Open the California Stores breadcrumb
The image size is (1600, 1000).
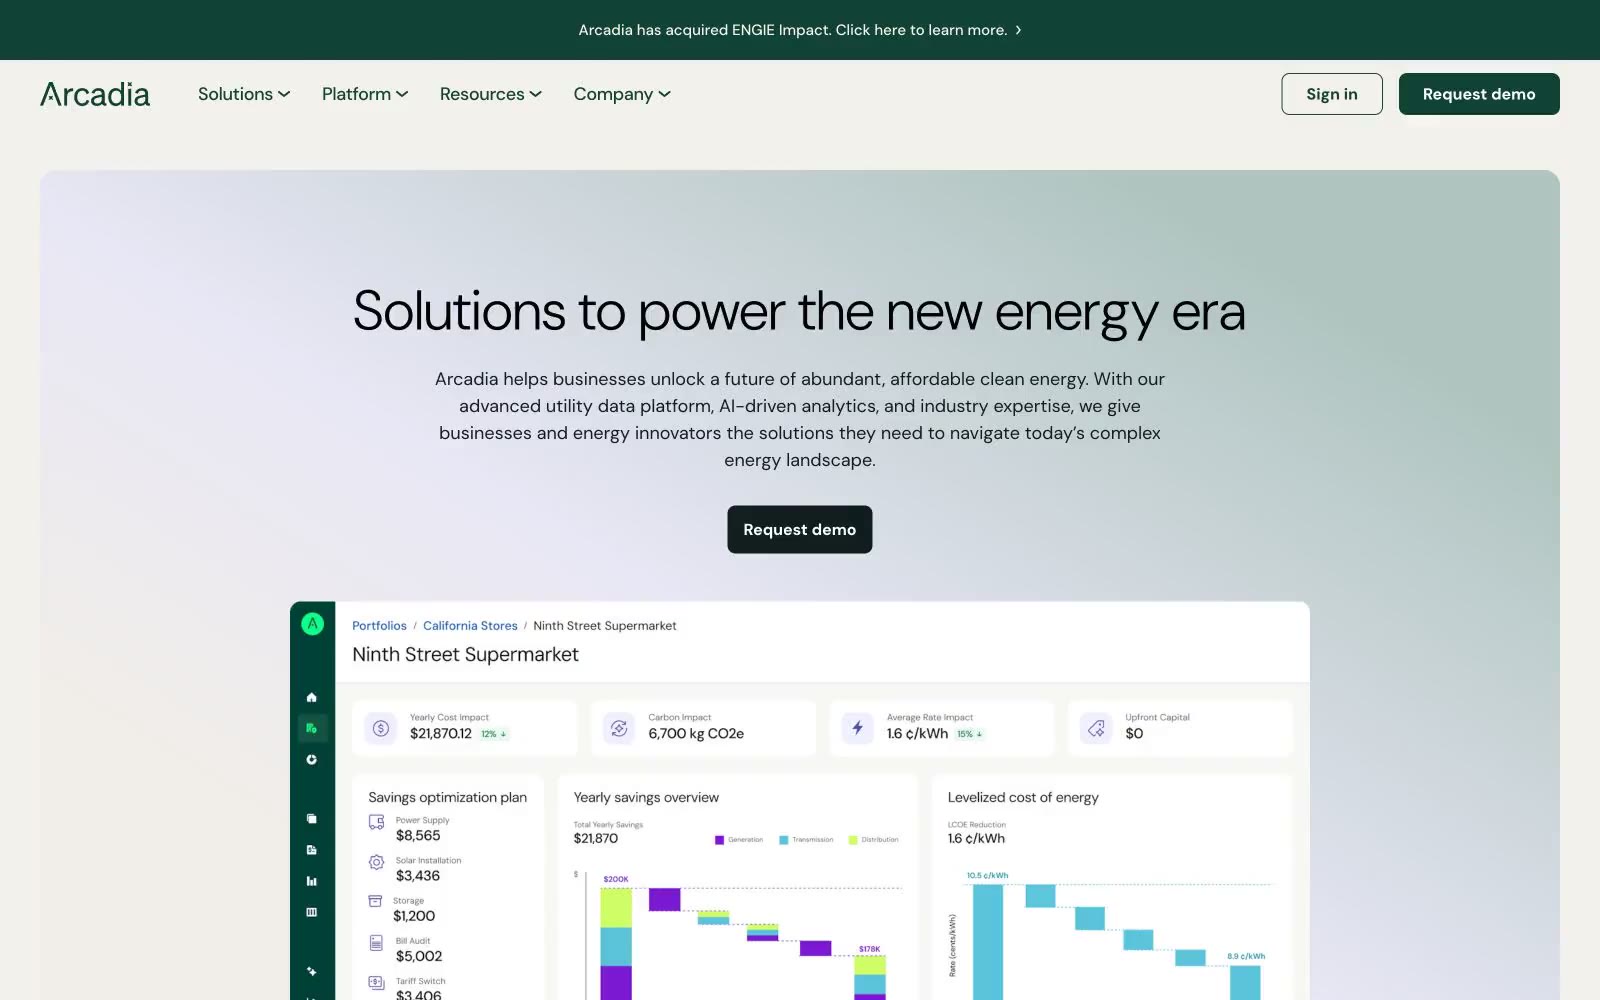470,626
